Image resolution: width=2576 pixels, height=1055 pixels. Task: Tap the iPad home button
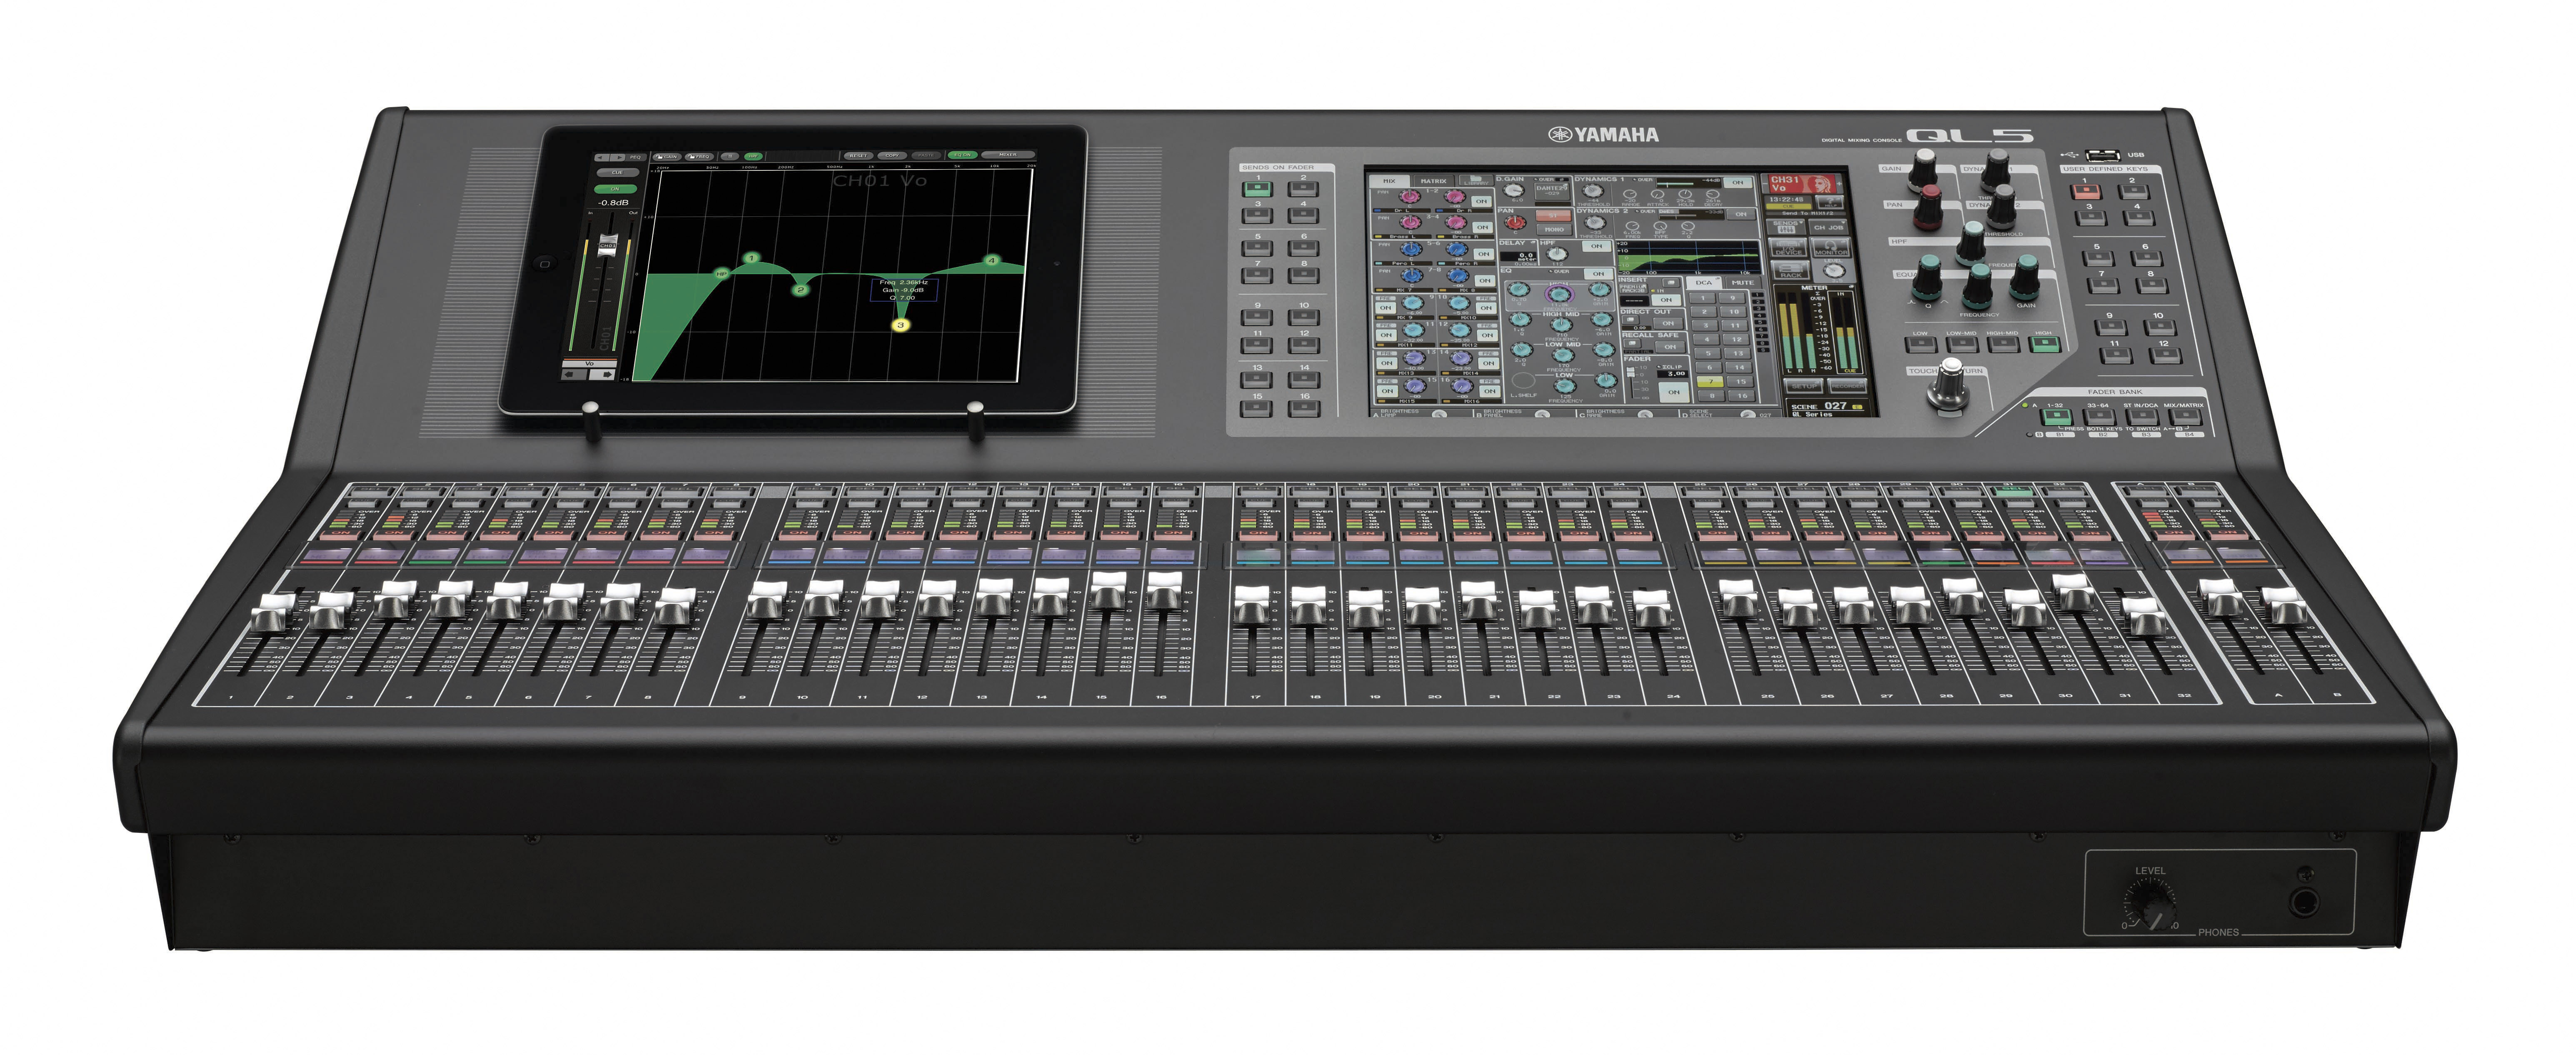tap(545, 264)
